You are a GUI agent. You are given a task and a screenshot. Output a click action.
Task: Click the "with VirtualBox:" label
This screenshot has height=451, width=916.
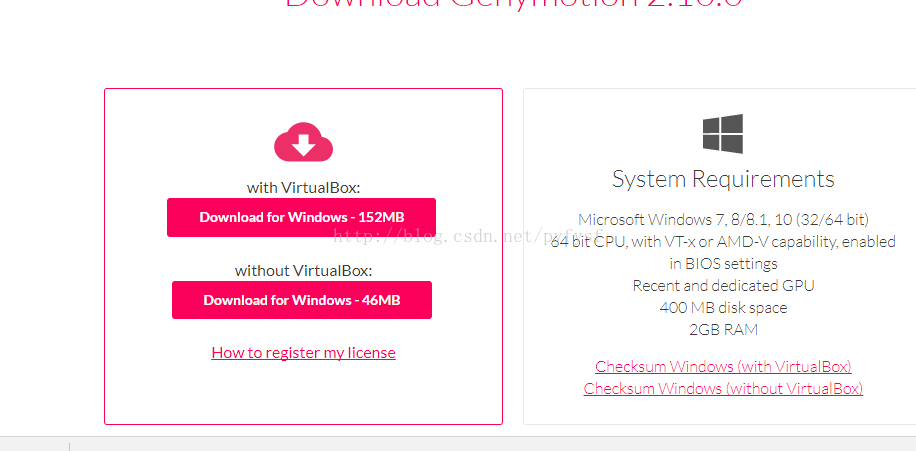(x=303, y=188)
